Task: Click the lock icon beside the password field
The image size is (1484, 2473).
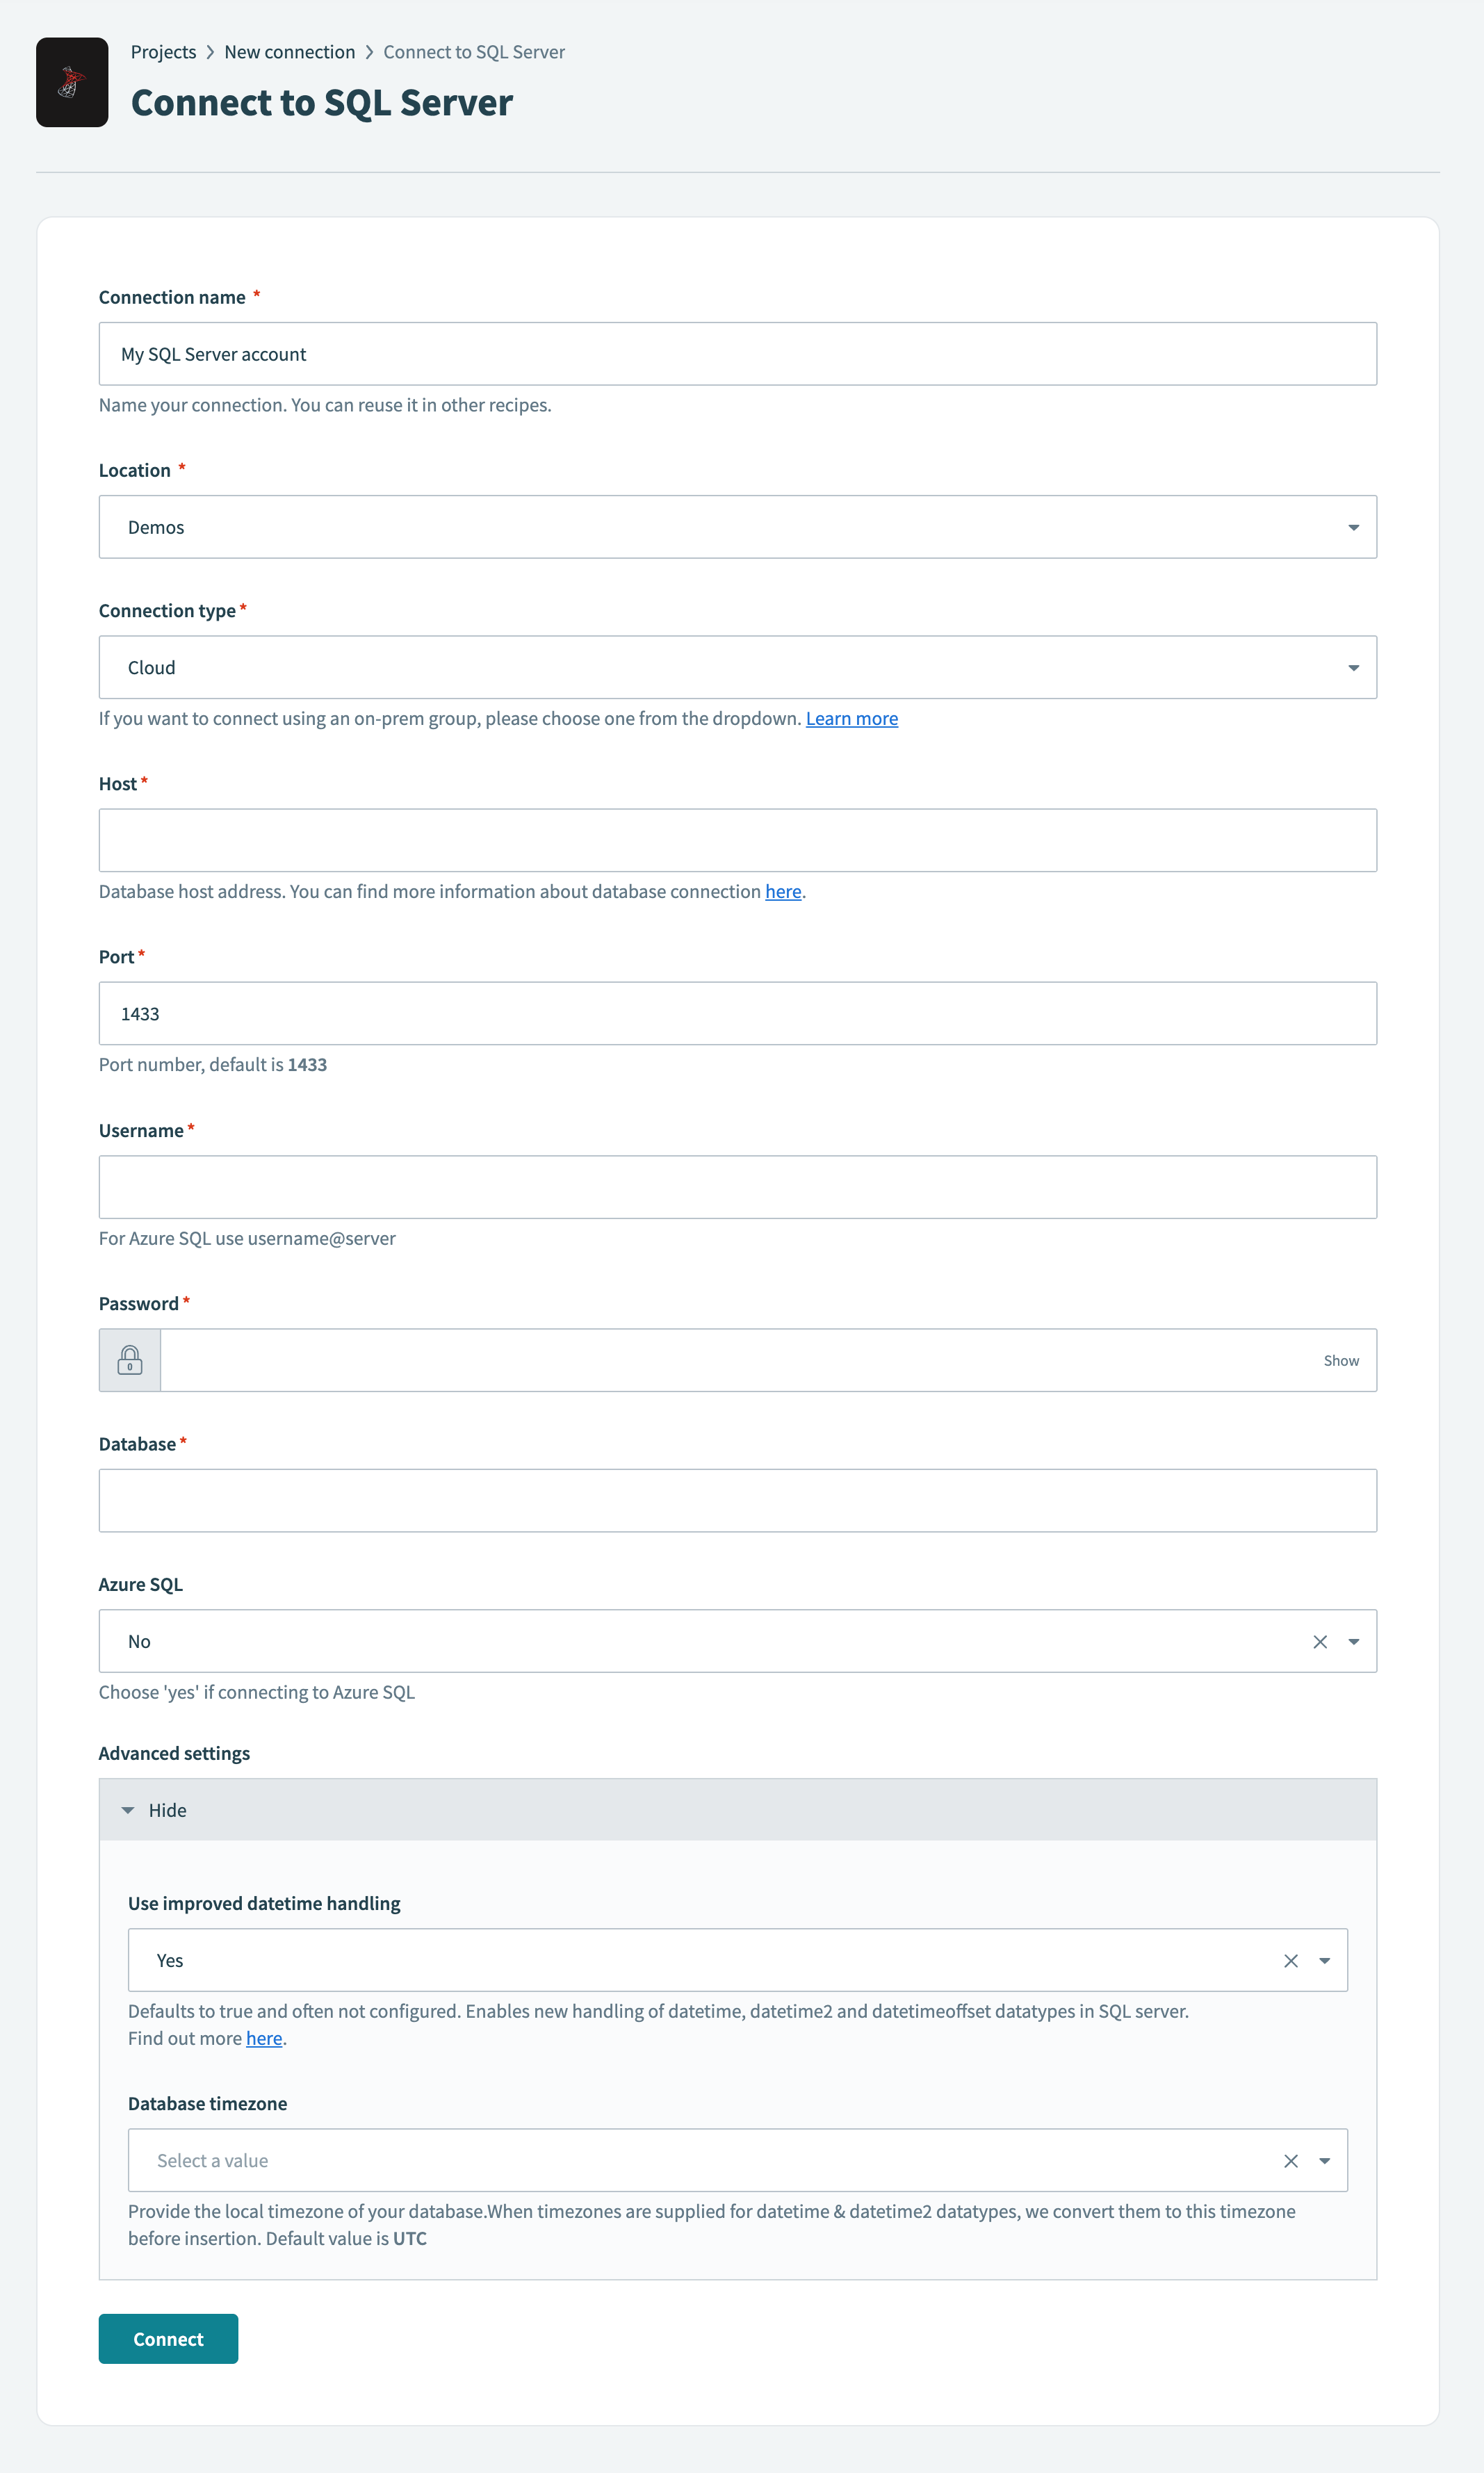Action: click(129, 1359)
